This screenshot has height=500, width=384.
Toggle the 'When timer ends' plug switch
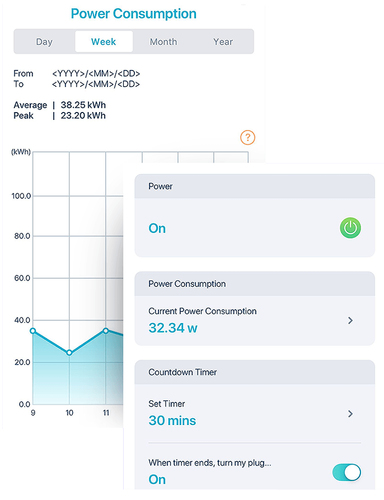pos(346,472)
